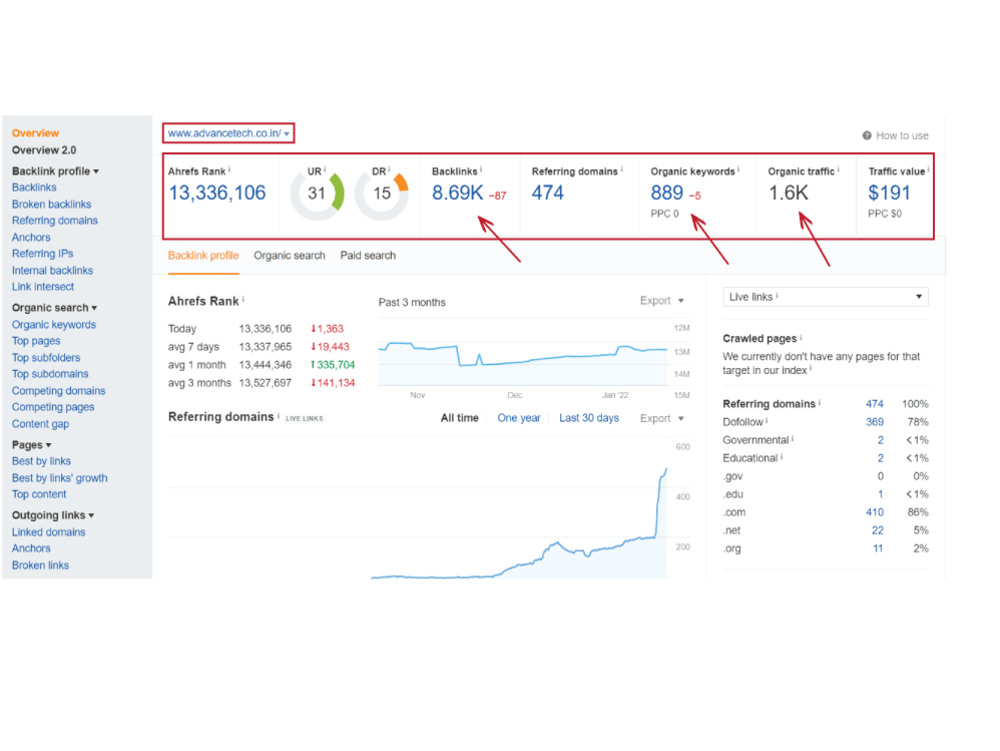This screenshot has height=751, width=1000.
Task: Open the www.advancetech.co.in domain dropdown
Action: [228, 133]
